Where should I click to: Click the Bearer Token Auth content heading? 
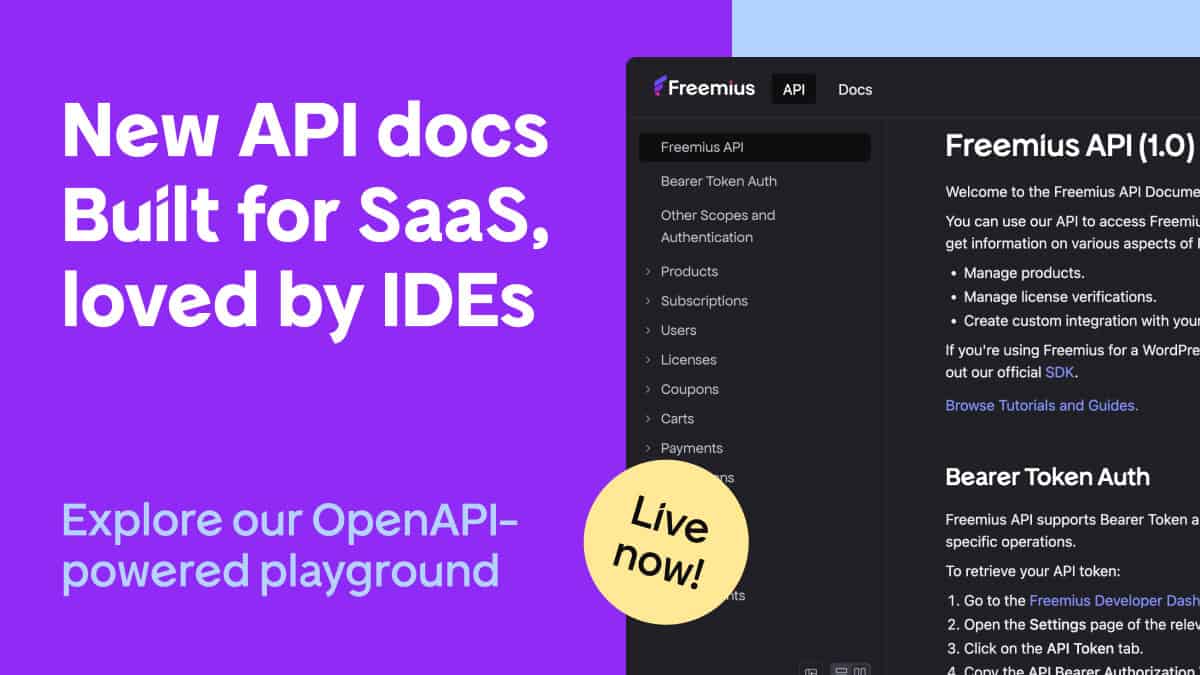coord(1047,477)
